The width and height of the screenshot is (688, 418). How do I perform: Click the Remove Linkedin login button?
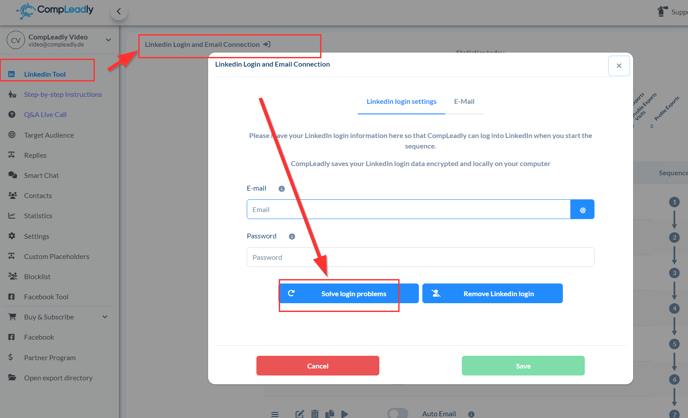click(x=492, y=293)
